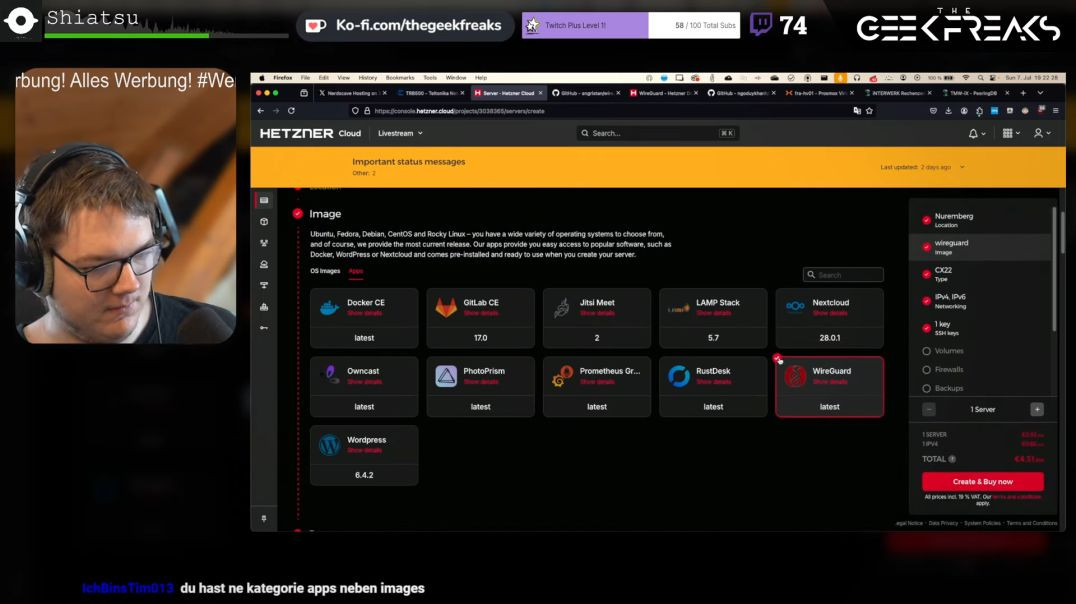Open the user account dropdown
This screenshot has height=604, width=1076.
[1042, 133]
